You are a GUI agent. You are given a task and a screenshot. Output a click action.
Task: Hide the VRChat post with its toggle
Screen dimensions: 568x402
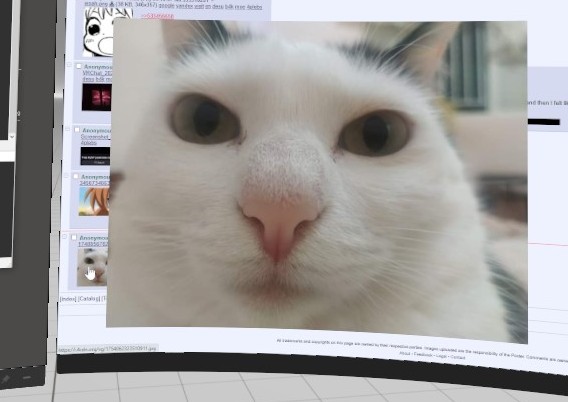coord(70,65)
